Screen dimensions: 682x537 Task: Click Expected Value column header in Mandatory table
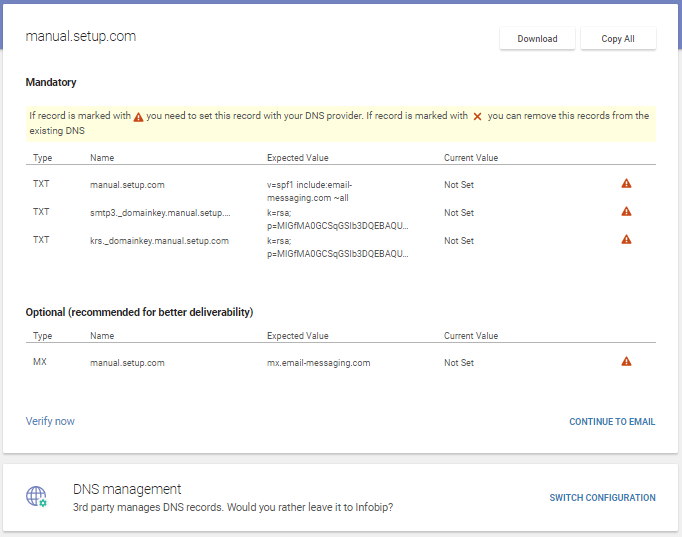point(297,158)
